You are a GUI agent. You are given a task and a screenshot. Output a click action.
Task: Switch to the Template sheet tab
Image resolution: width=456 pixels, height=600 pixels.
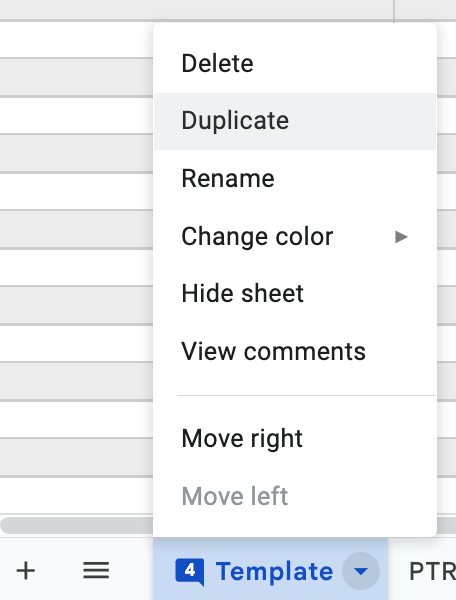274,571
